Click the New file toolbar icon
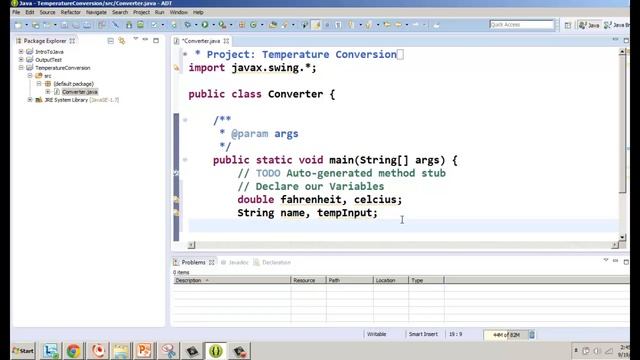Image resolution: width=640 pixels, height=360 pixels. (x=18, y=25)
